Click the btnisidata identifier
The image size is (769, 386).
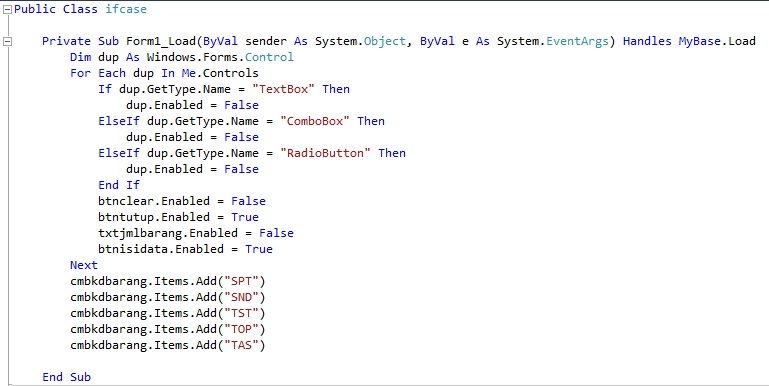coord(133,249)
